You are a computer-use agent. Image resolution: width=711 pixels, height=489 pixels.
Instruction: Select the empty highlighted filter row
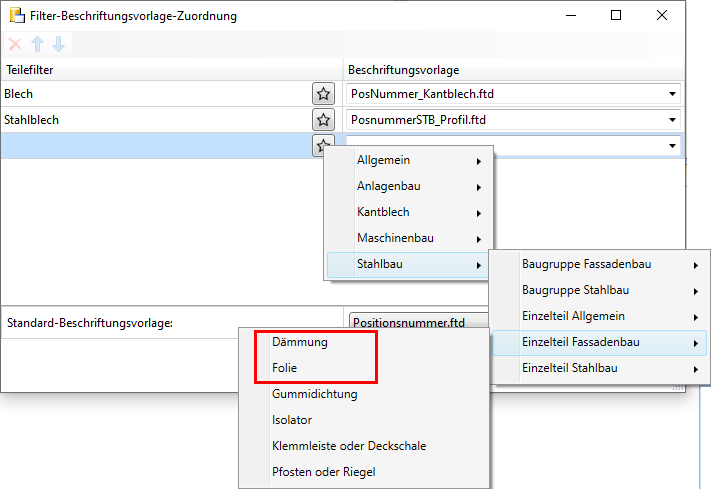(156, 146)
